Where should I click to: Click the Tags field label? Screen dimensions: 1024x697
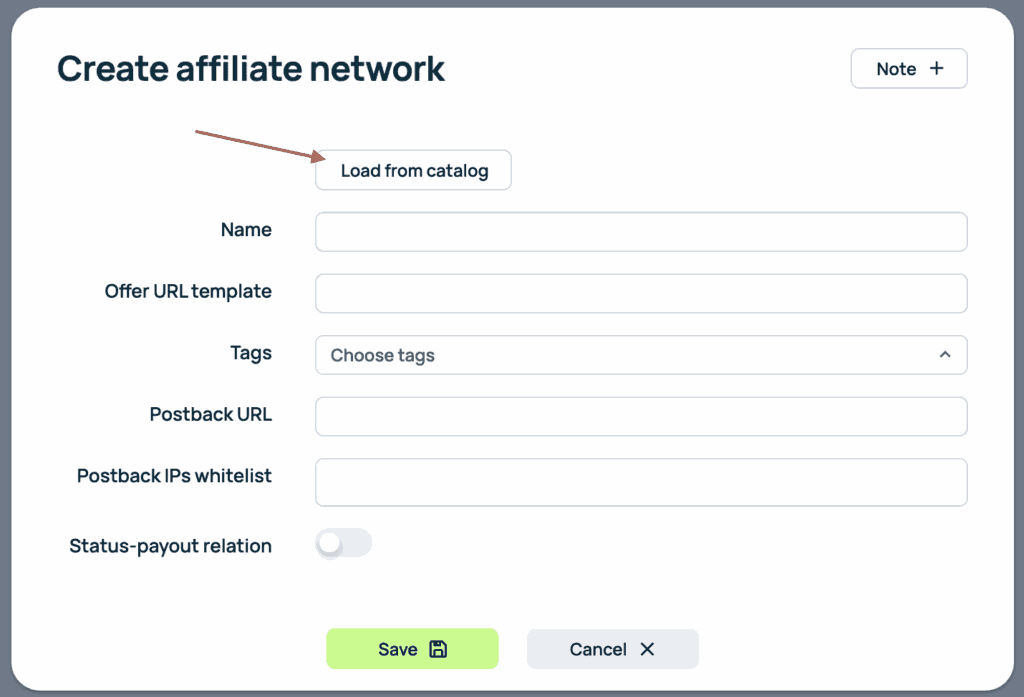pos(250,352)
